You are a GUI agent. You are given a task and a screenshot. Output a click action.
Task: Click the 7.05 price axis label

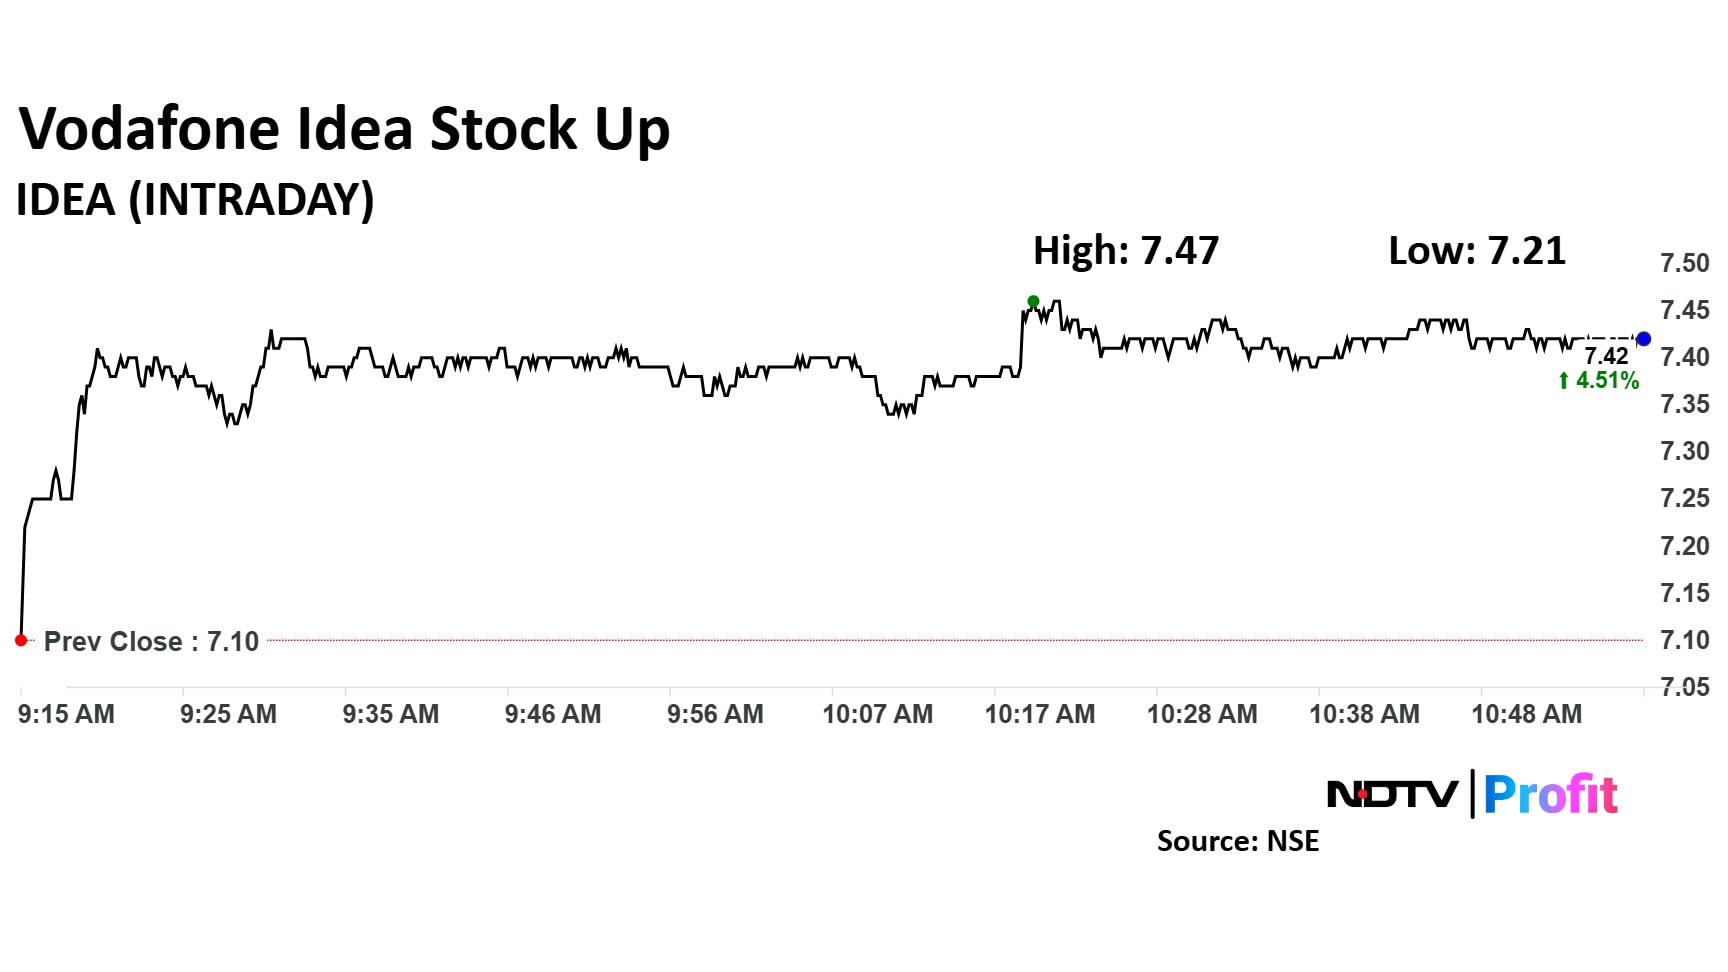[1685, 687]
